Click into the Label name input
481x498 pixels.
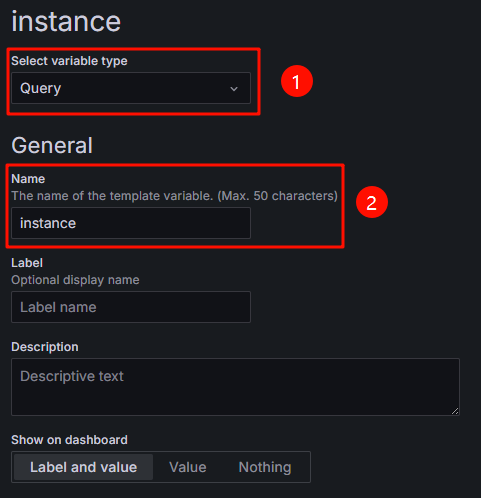131,307
